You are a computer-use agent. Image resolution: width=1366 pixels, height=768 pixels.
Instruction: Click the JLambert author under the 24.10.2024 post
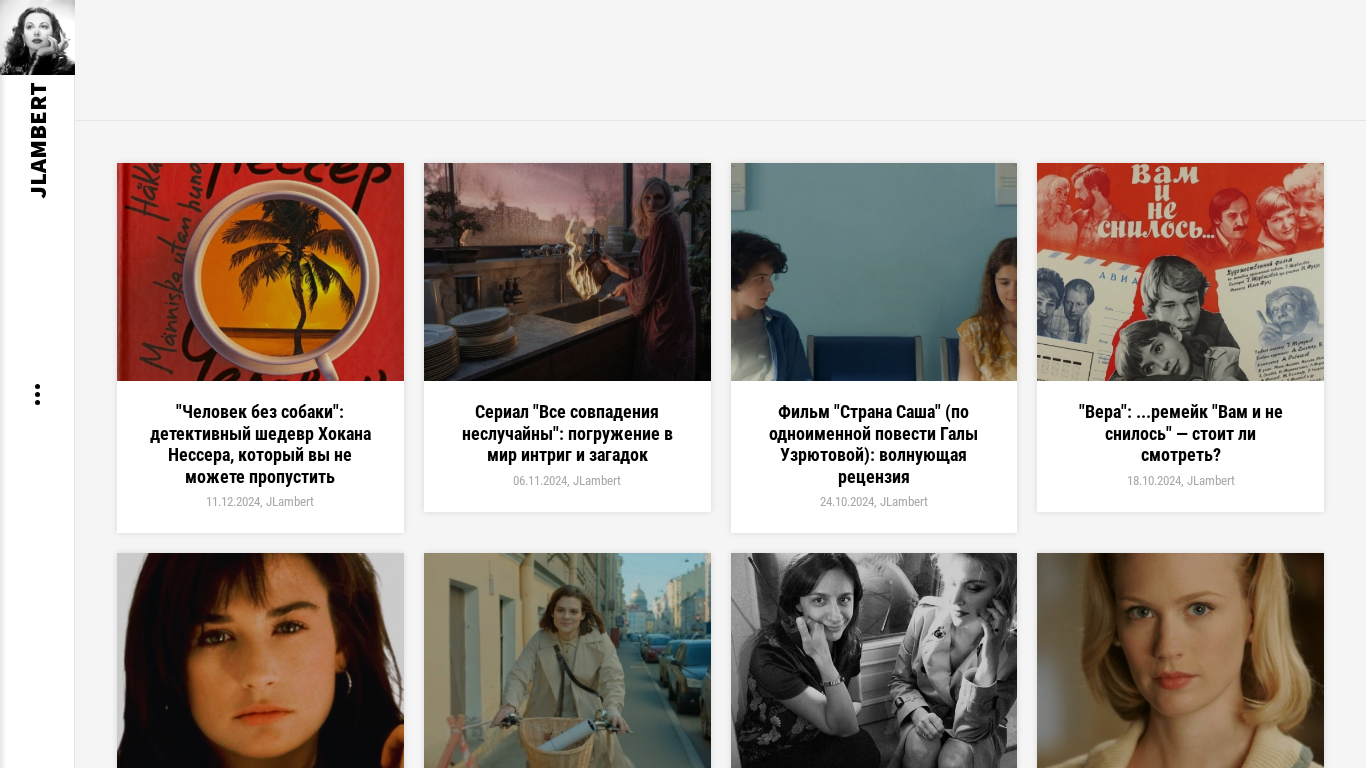pyautogui.click(x=904, y=502)
